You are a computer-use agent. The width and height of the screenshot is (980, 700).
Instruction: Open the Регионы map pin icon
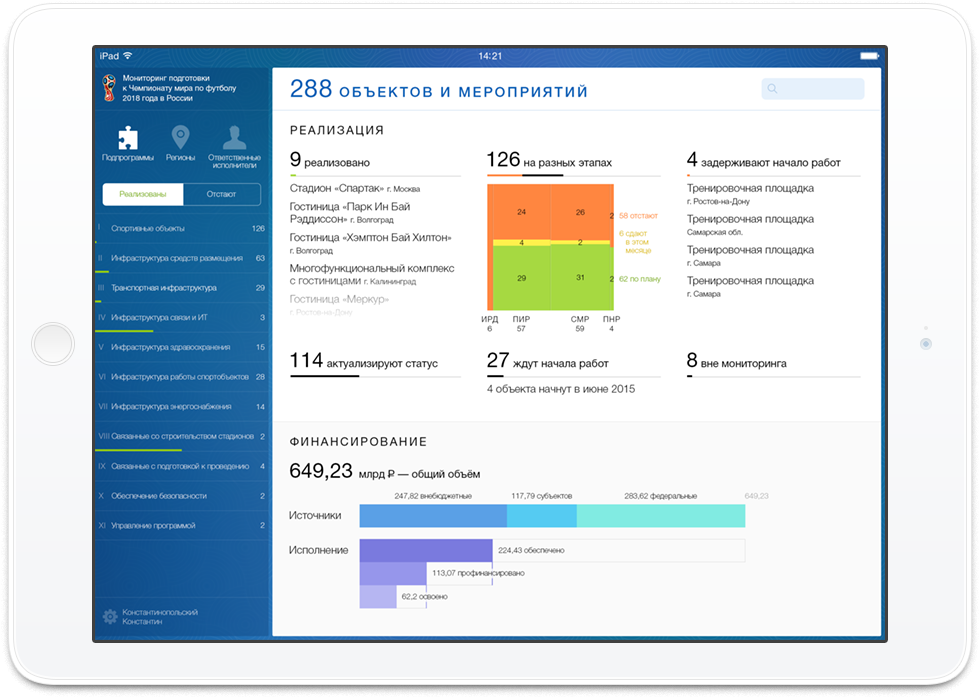180,138
